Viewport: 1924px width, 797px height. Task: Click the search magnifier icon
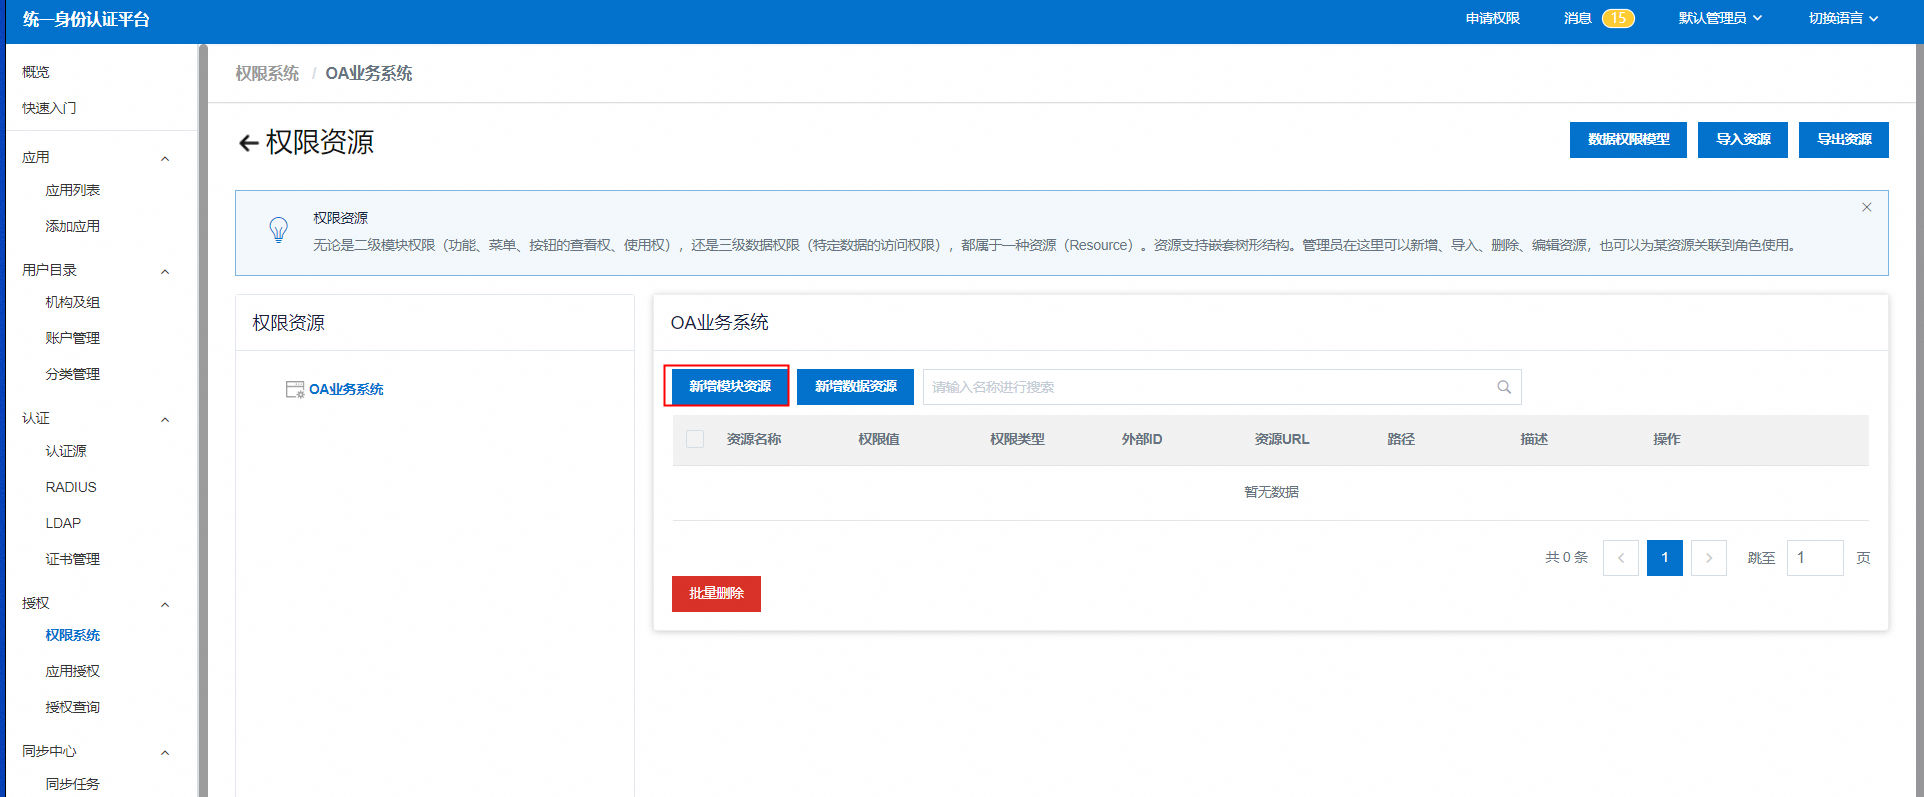(x=1503, y=387)
